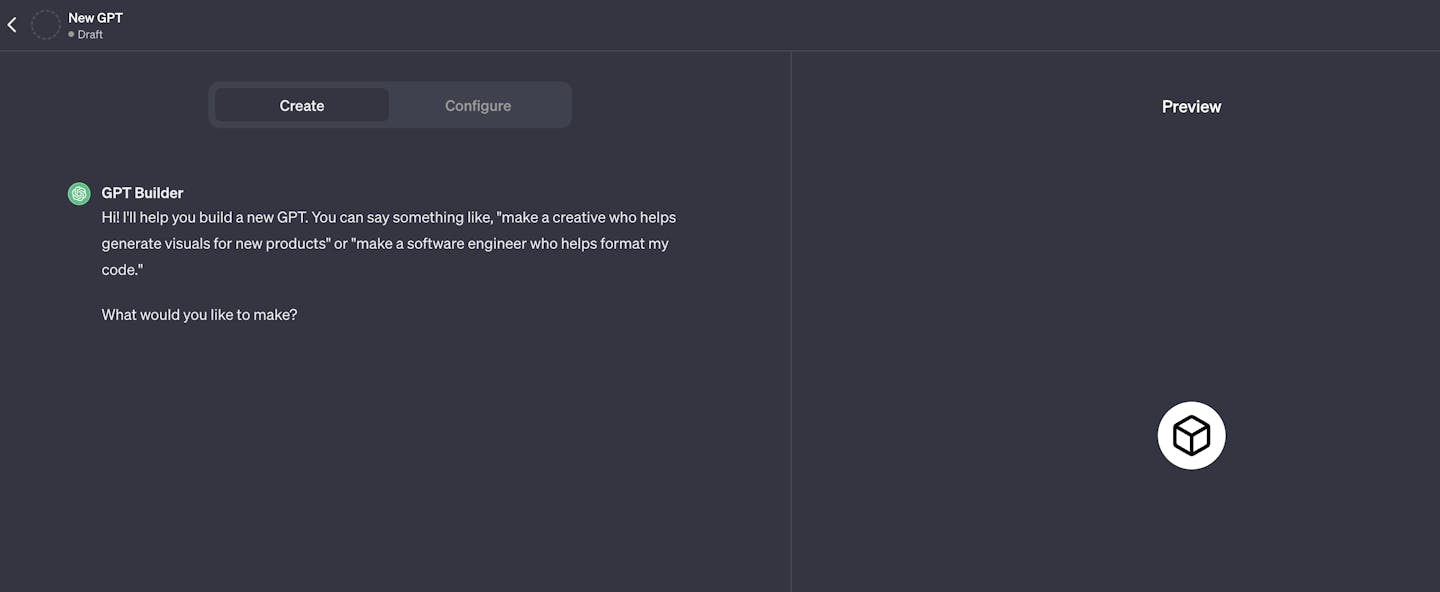1440x592 pixels.
Task: Click the Draft status label
Action: 90,35
